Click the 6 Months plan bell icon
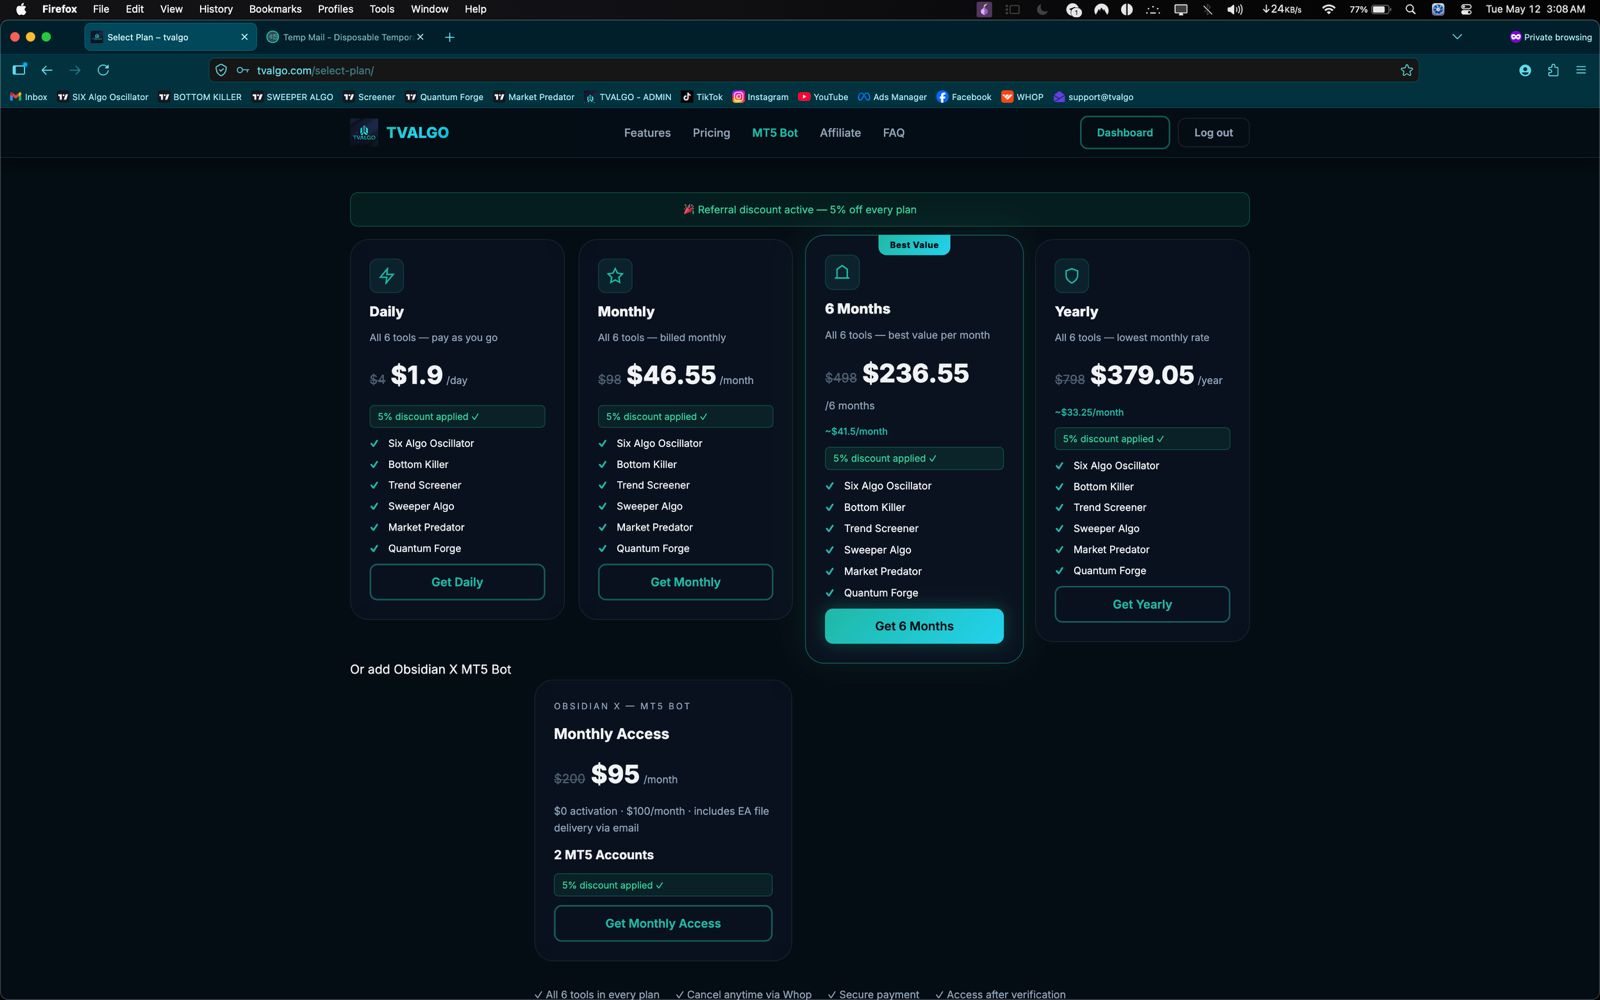This screenshot has height=1000, width=1600. click(842, 272)
